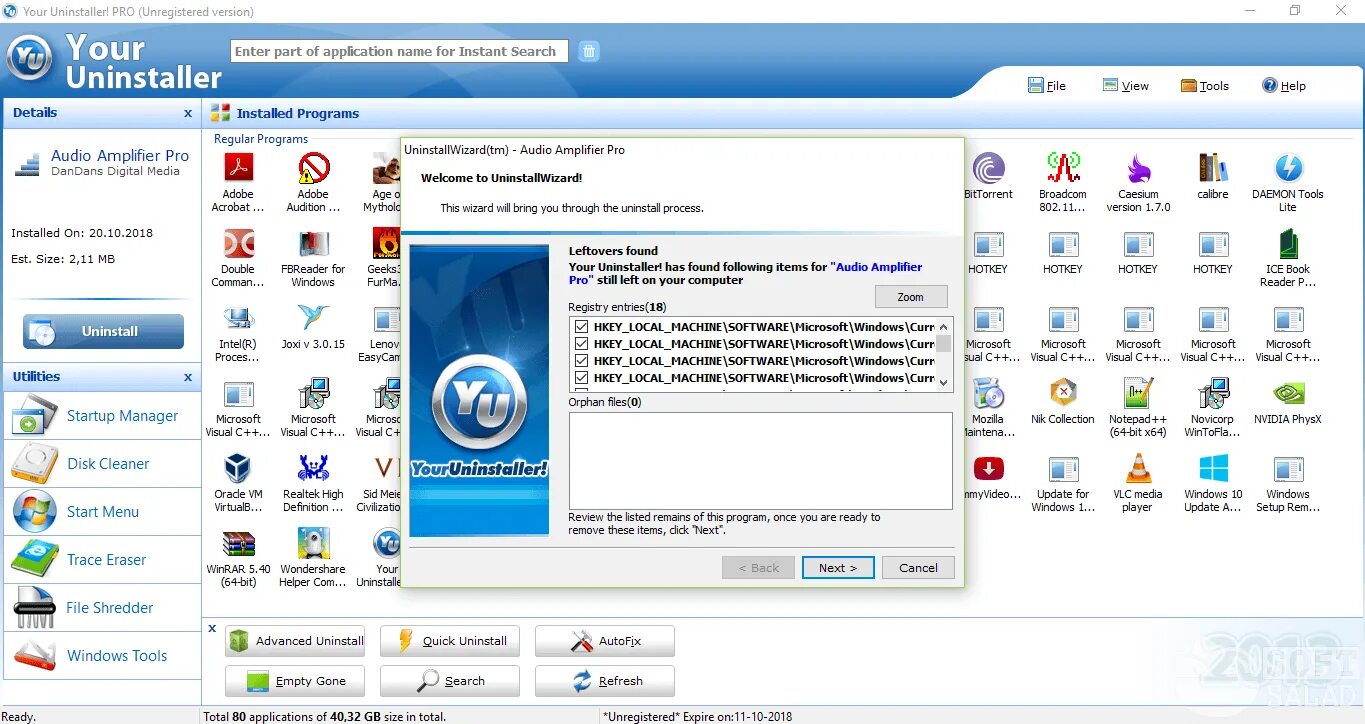This screenshot has width=1365, height=724.
Task: Cancel the UninstallWizard dialog
Action: pos(918,568)
